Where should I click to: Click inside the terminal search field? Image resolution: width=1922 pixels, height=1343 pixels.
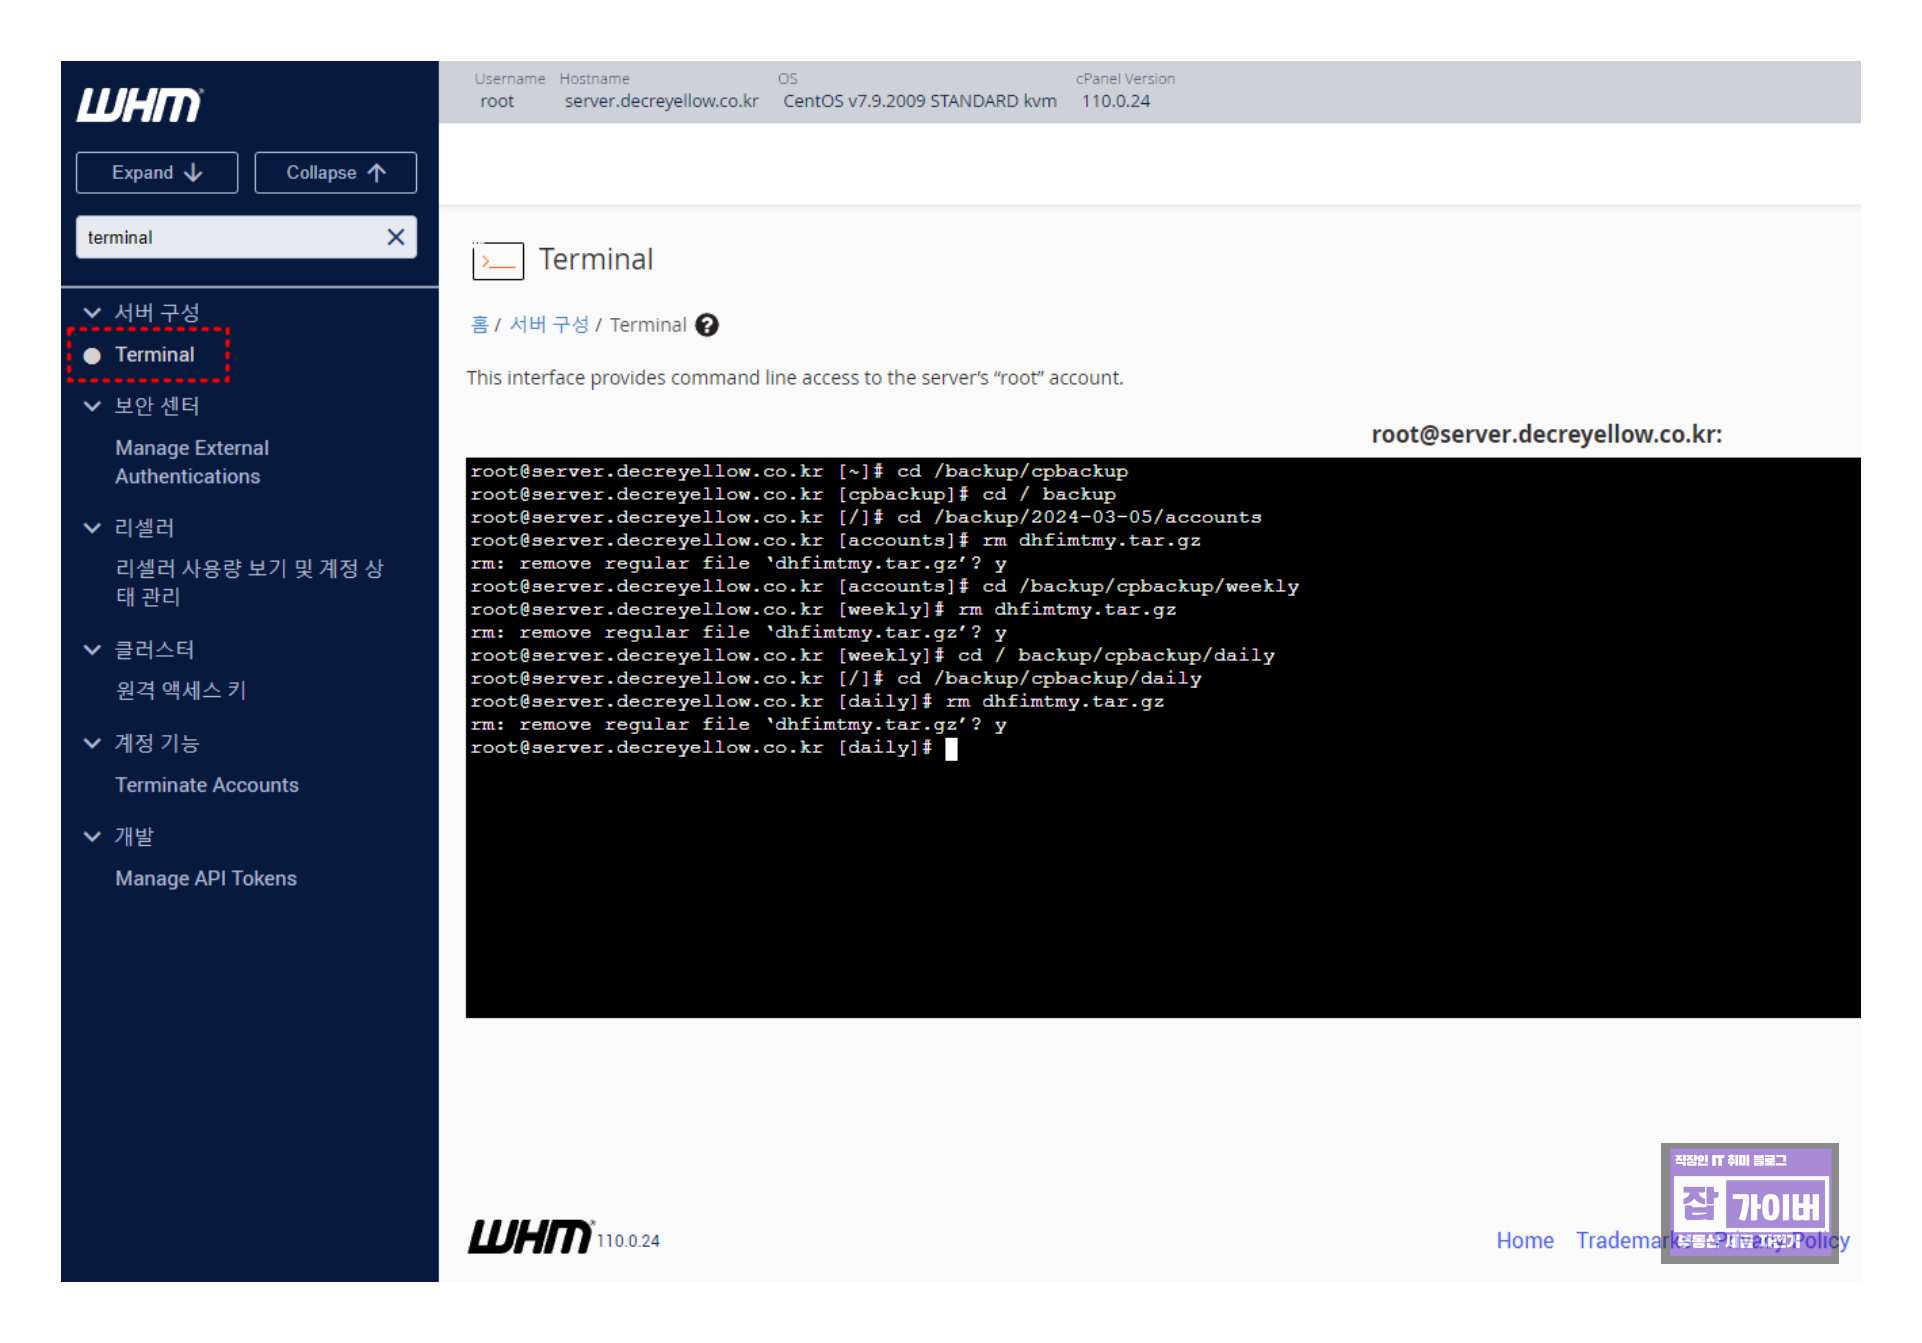click(x=225, y=237)
